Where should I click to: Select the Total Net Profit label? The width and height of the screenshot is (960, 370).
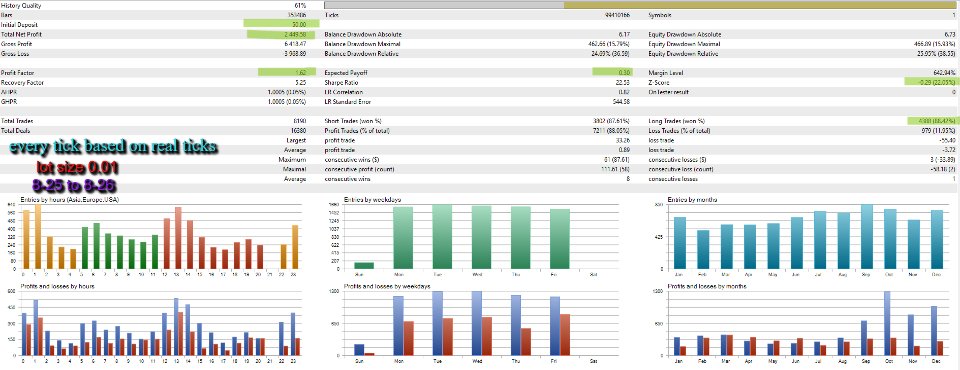[x=21, y=34]
